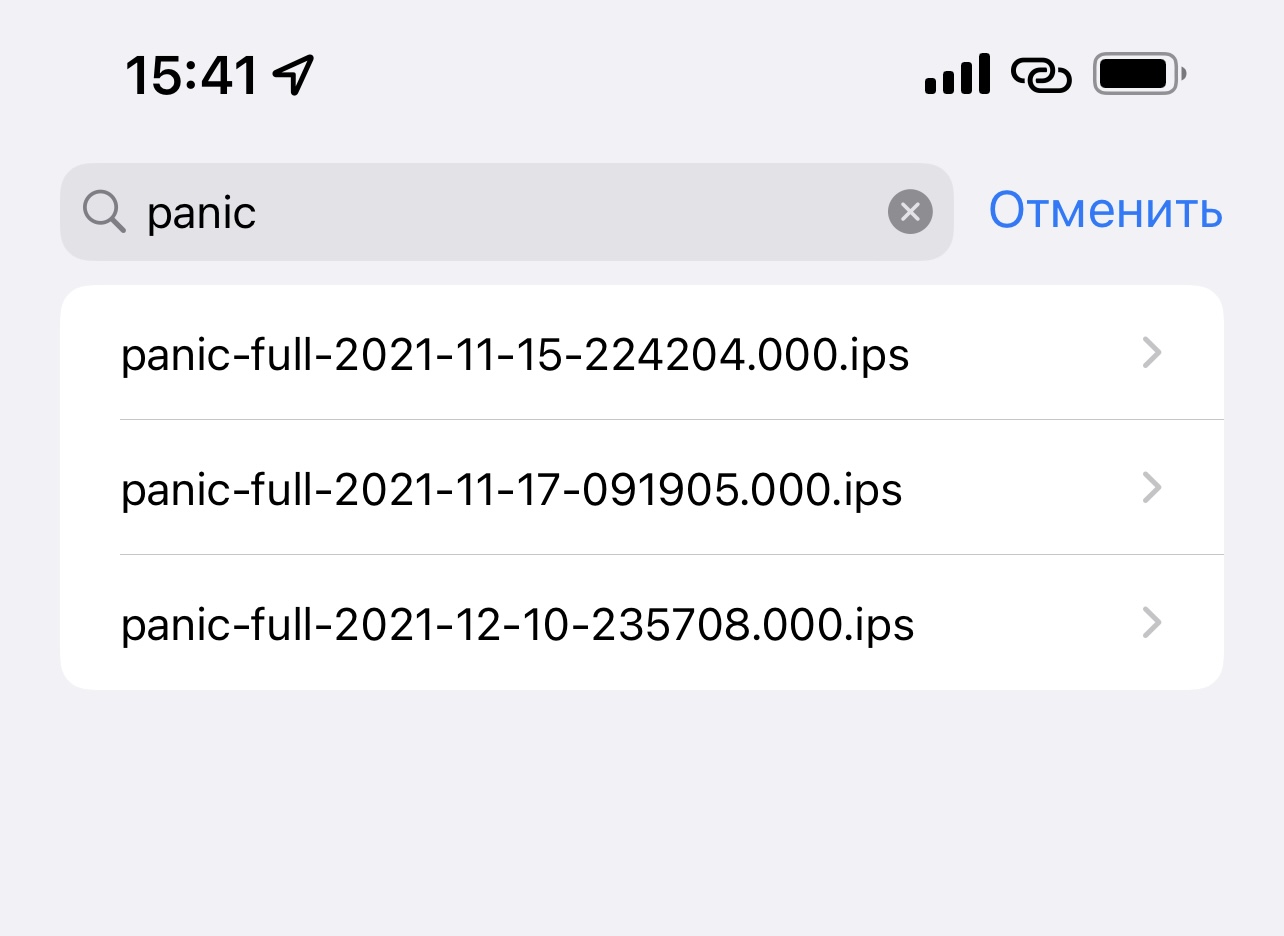
Task: Clear the search text with the x icon
Action: point(910,212)
